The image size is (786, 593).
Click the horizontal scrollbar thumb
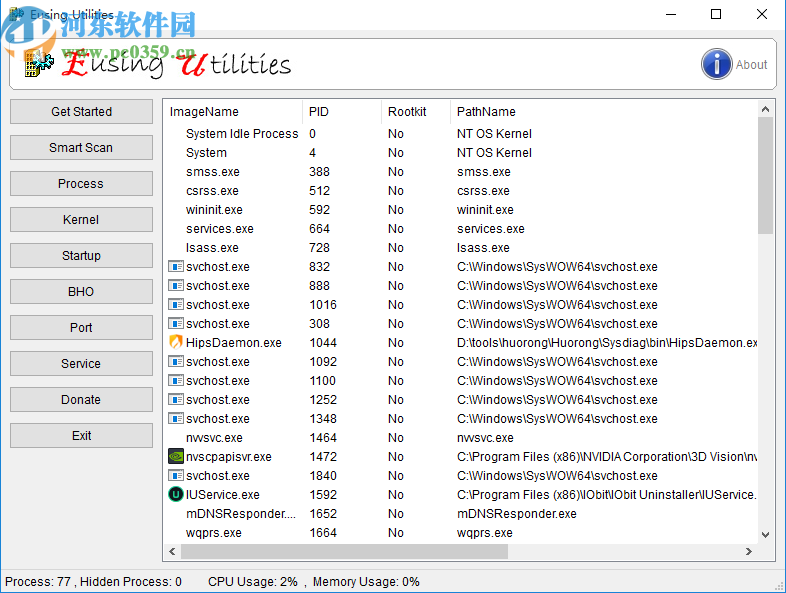344,551
